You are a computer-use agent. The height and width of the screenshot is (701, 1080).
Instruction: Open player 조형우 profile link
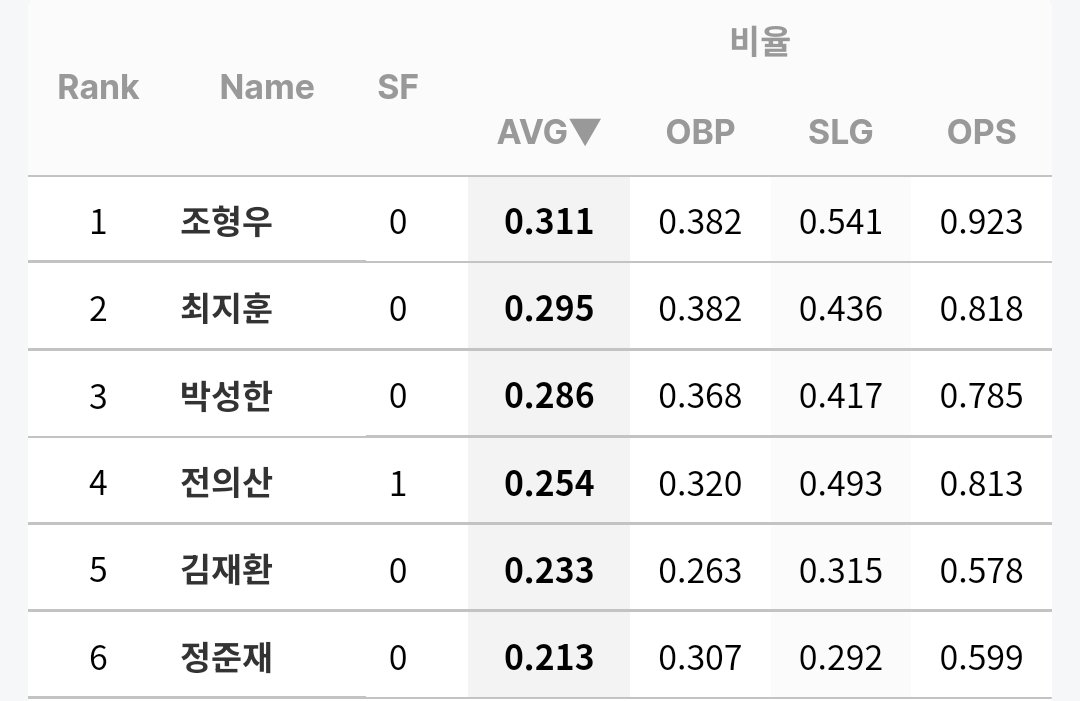point(226,221)
